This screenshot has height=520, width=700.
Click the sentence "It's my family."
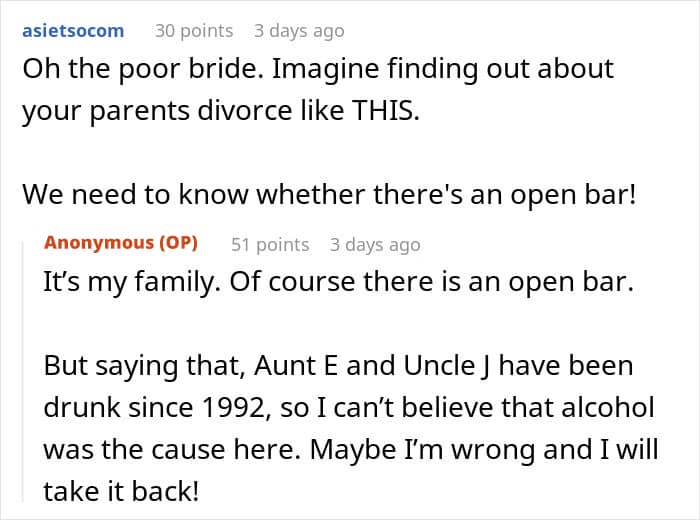tap(132, 282)
